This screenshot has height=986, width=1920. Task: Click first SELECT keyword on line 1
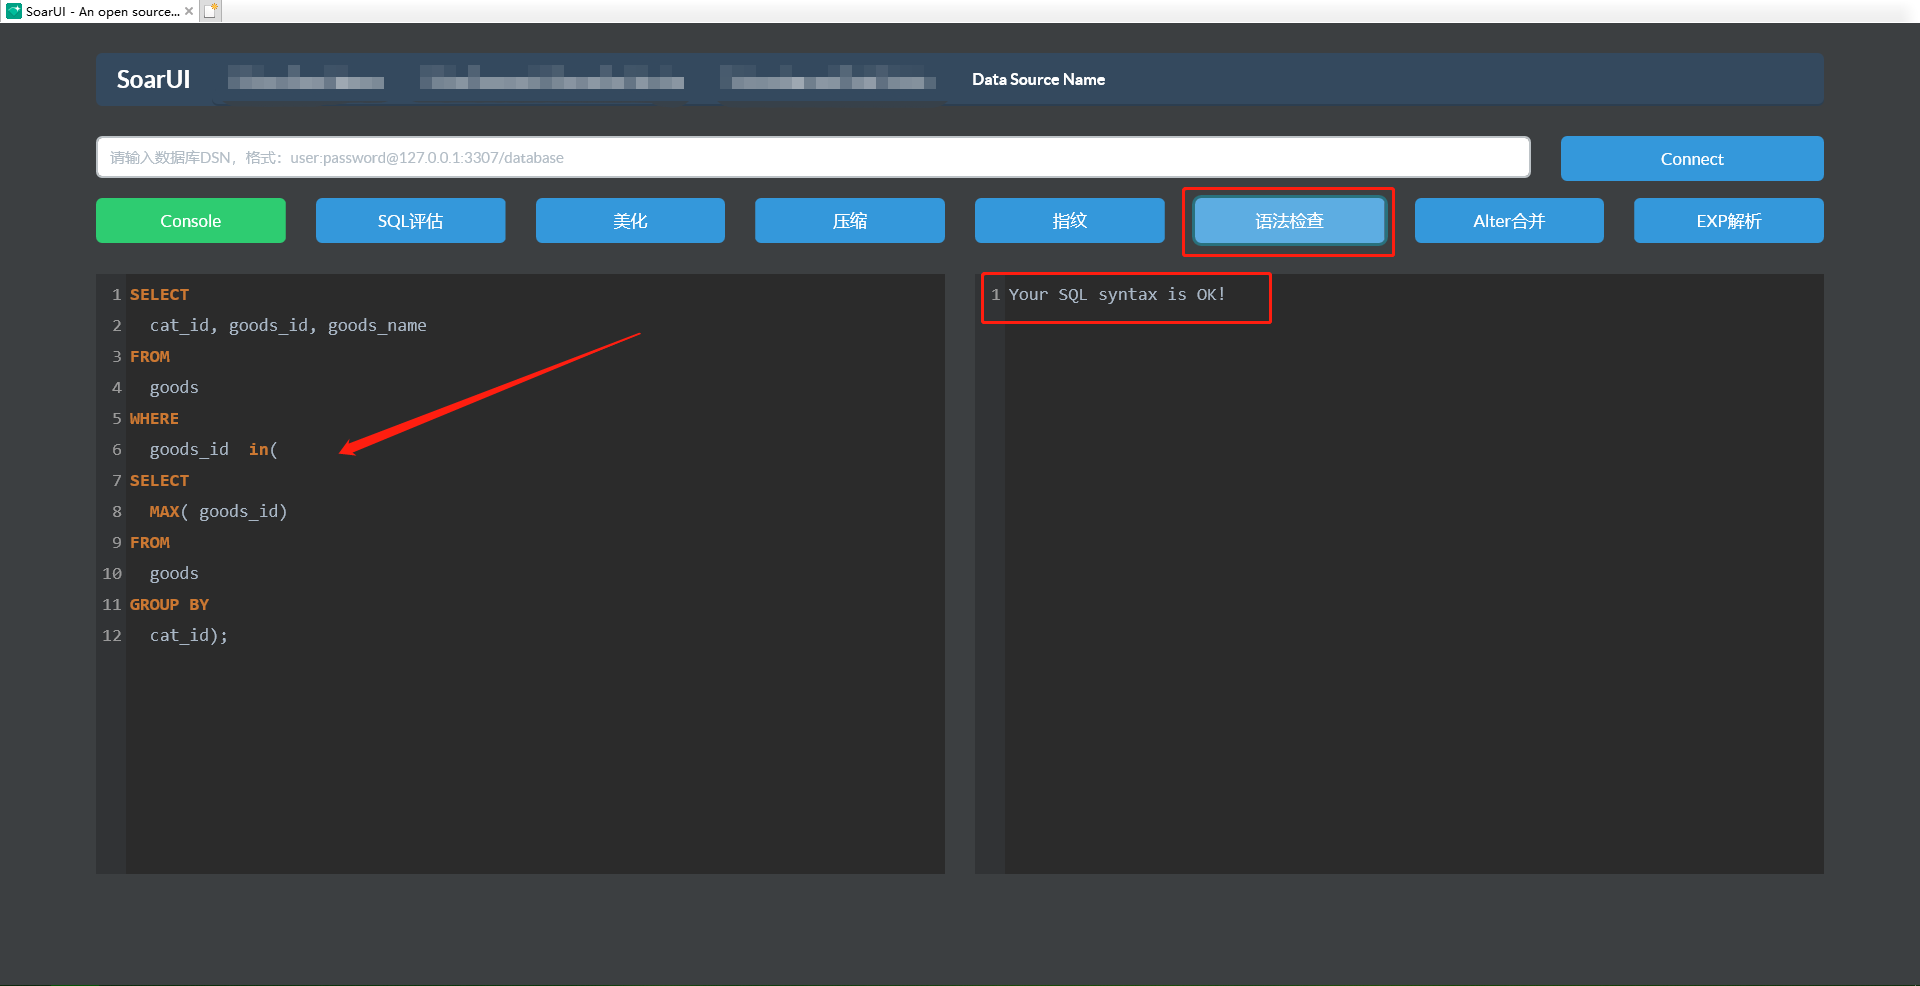[x=159, y=294]
